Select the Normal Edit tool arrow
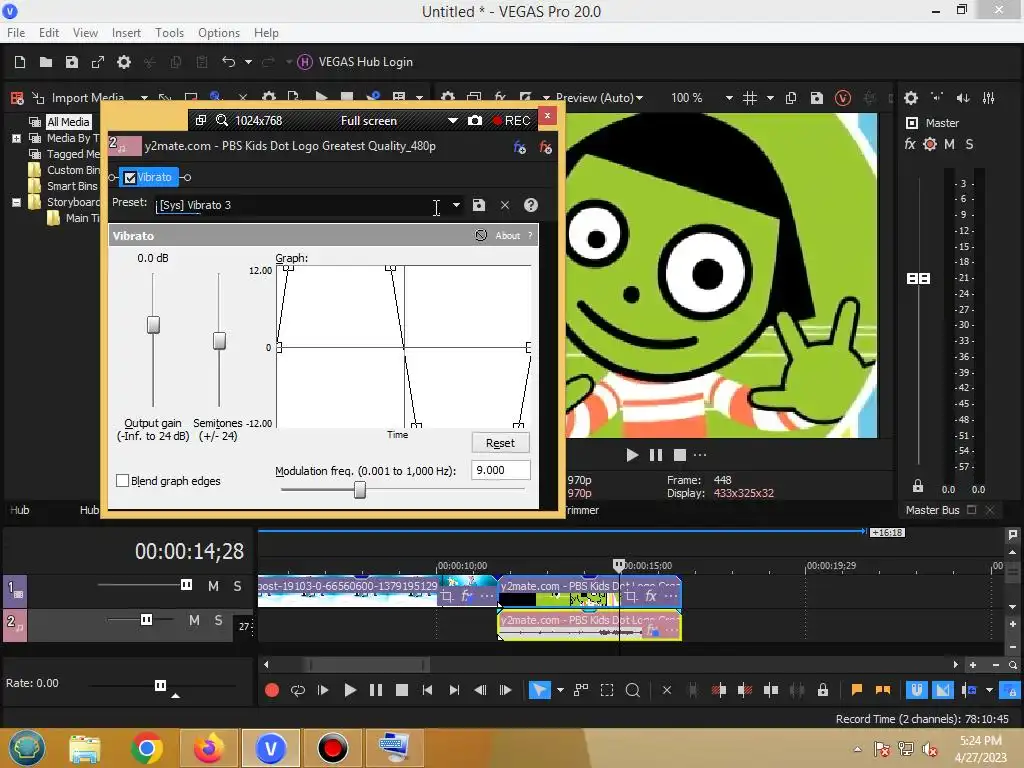1024x768 pixels. coord(539,690)
